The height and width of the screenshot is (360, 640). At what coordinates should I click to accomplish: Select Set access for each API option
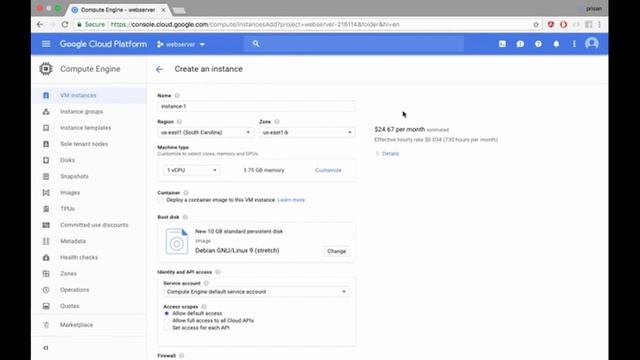pyautogui.click(x=167, y=328)
